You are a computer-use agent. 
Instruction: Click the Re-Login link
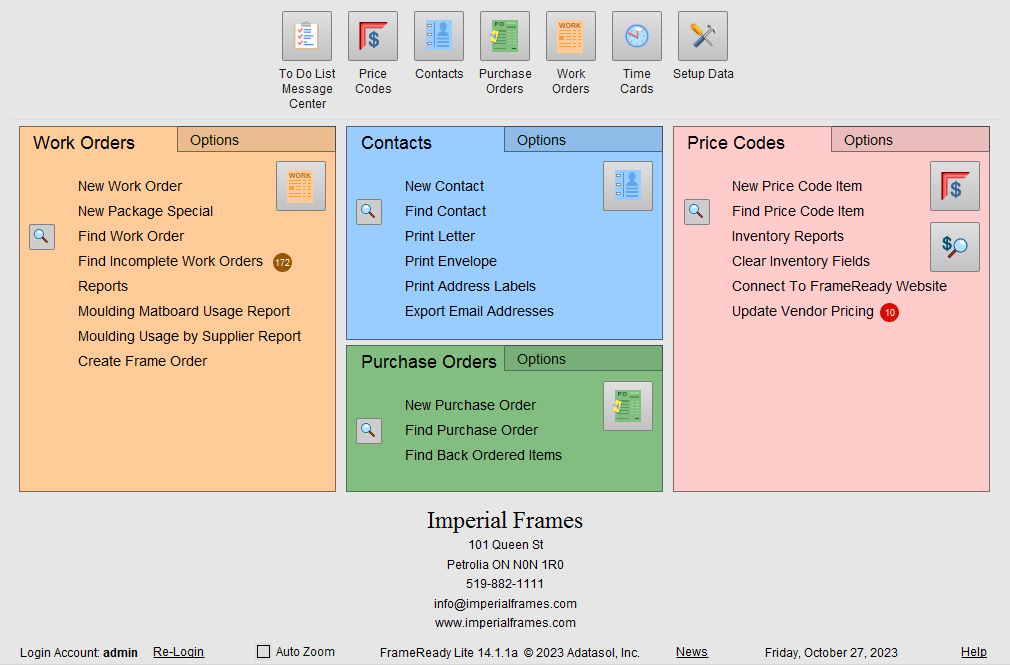(178, 652)
